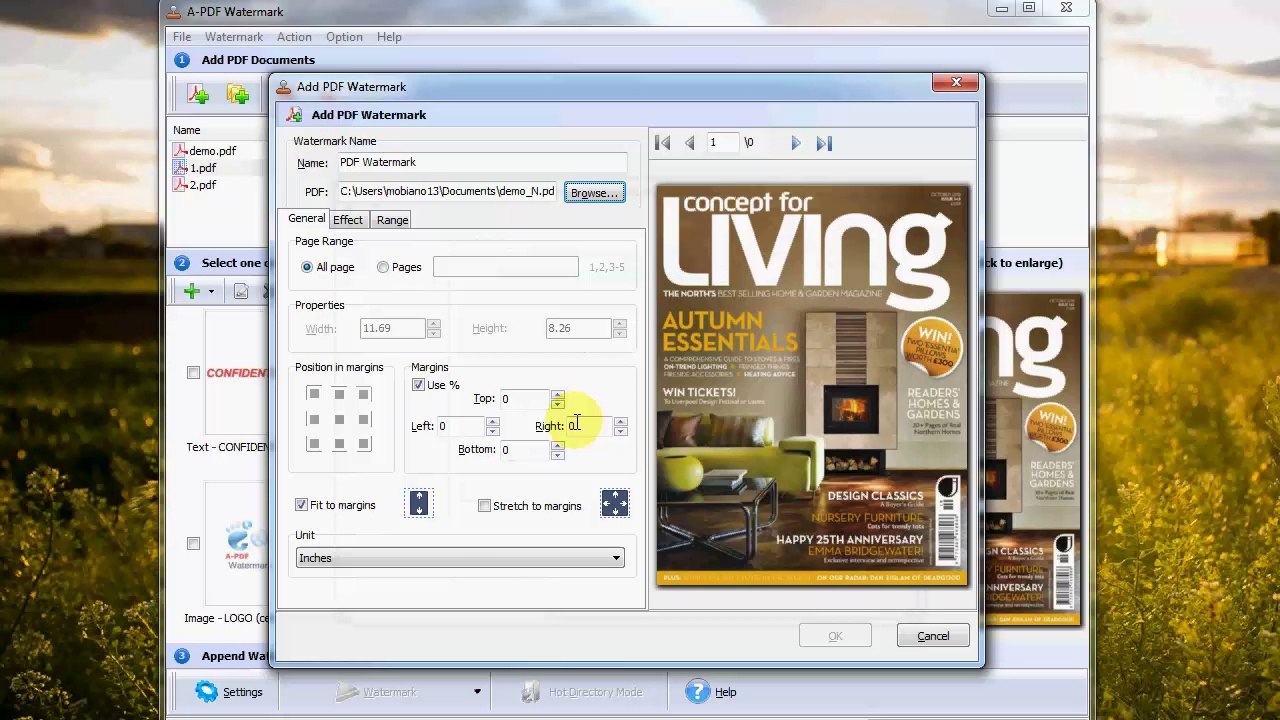Click the magazine cover preview thumbnail
The image size is (1280, 720).
click(x=812, y=385)
